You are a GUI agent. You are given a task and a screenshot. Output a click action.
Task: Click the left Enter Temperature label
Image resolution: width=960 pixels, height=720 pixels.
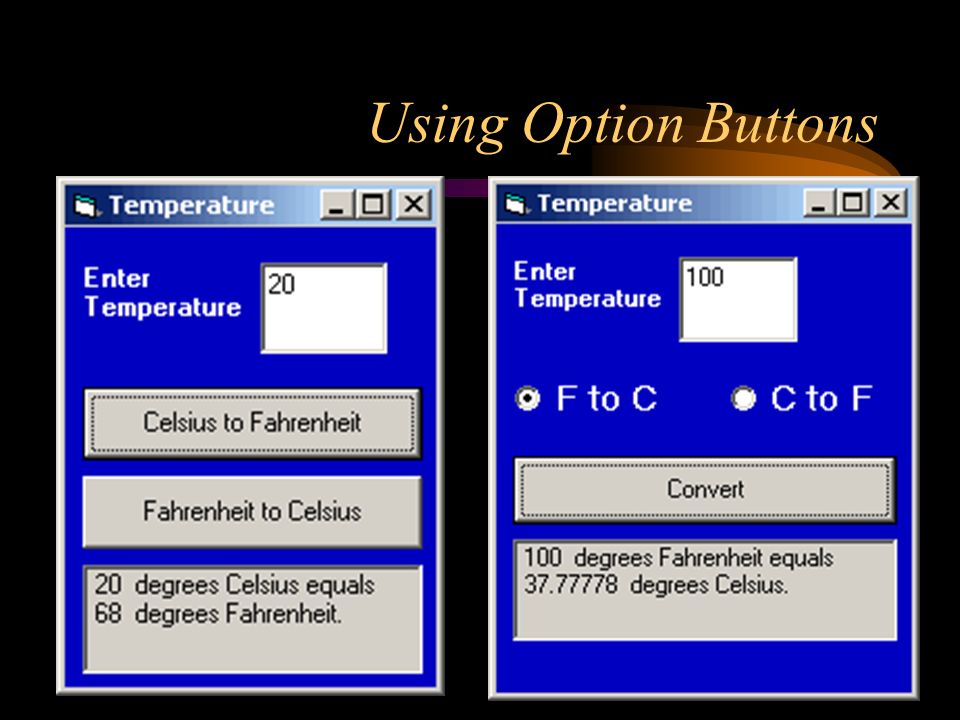pyautogui.click(x=162, y=293)
